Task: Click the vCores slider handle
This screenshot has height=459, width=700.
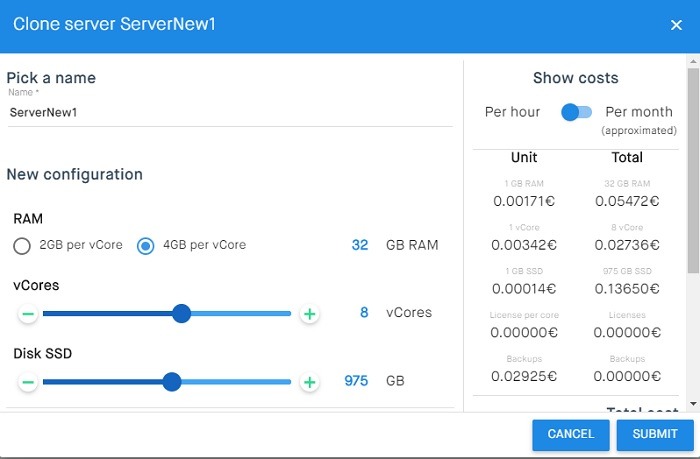Action: (x=181, y=313)
